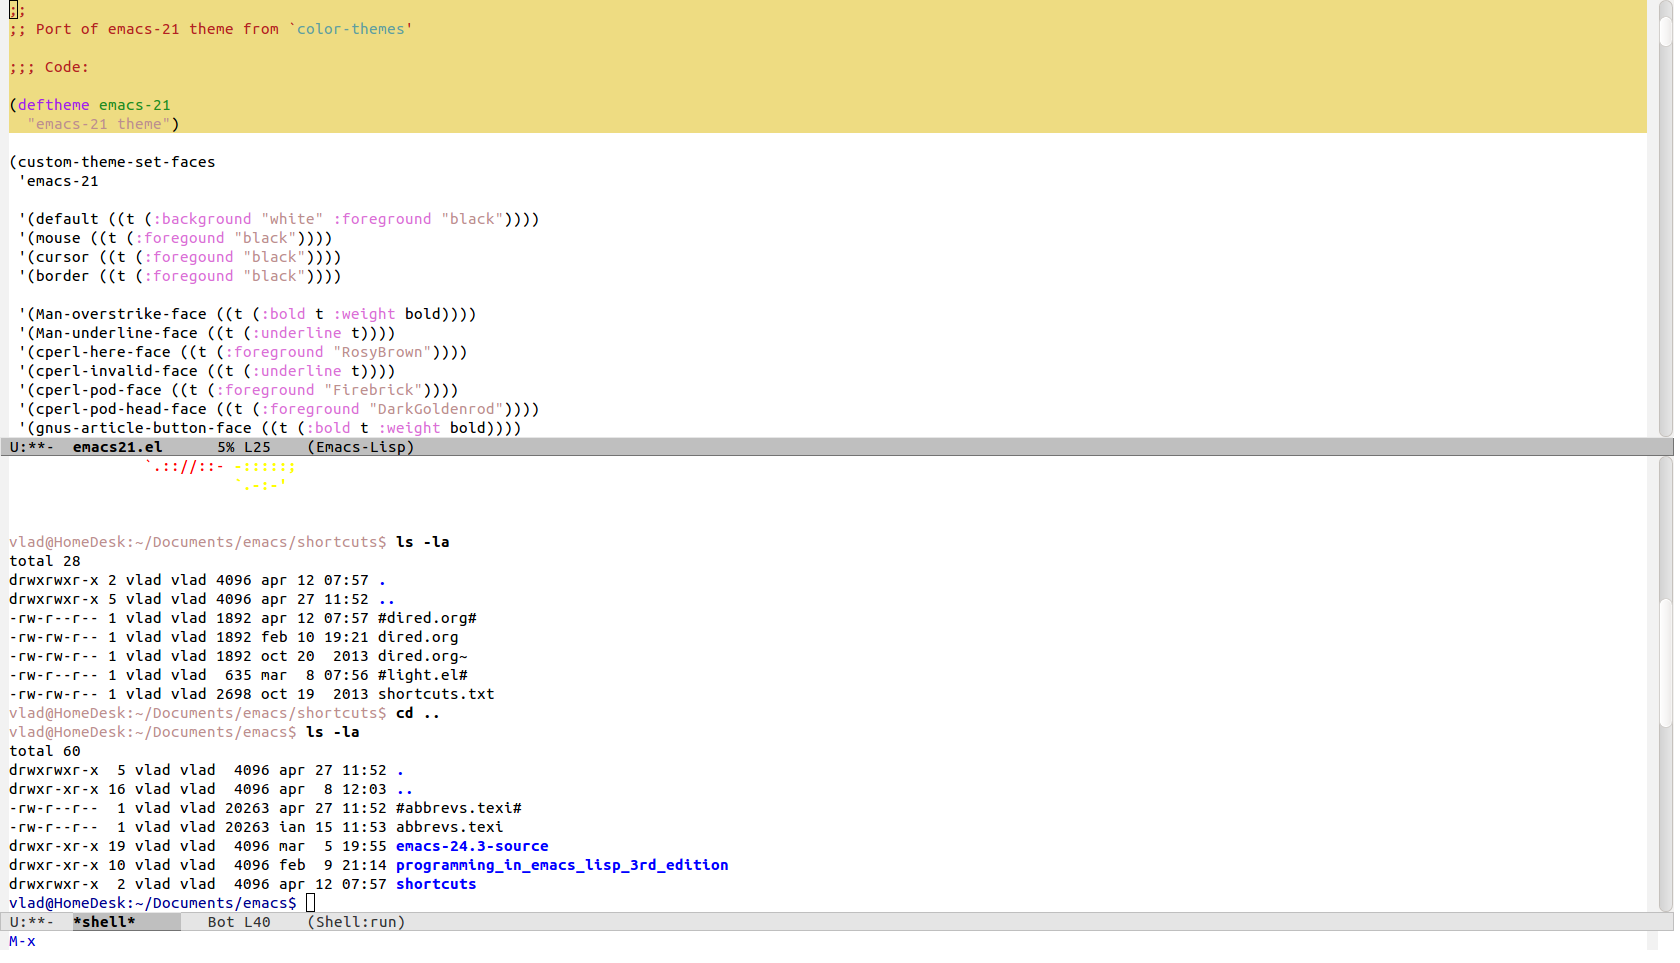Click the cperl-pod-head-face text
This screenshot has width=1680, height=963.
point(121,409)
